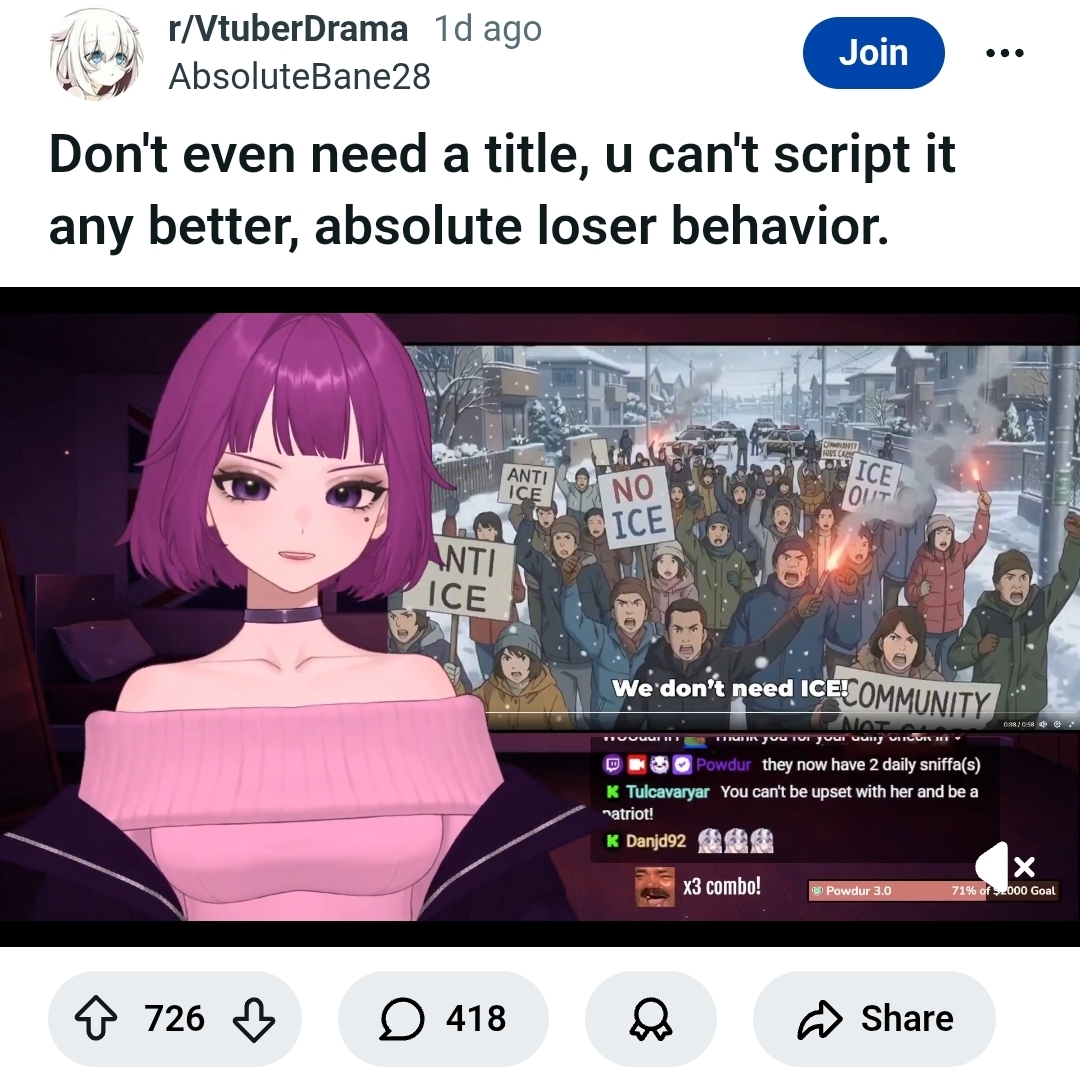Open the 418 comments
Screen dimensions: 1080x1089
[443, 1018]
